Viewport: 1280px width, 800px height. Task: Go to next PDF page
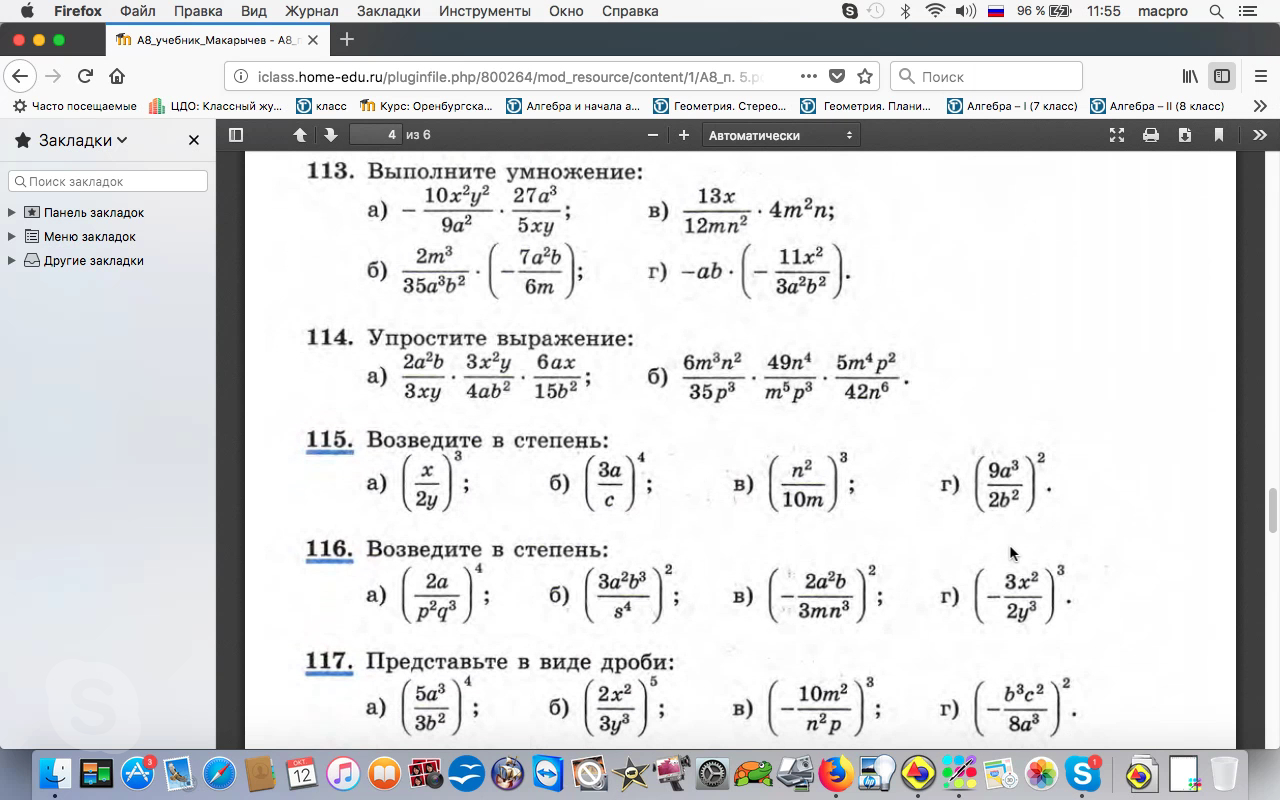[x=331, y=135]
